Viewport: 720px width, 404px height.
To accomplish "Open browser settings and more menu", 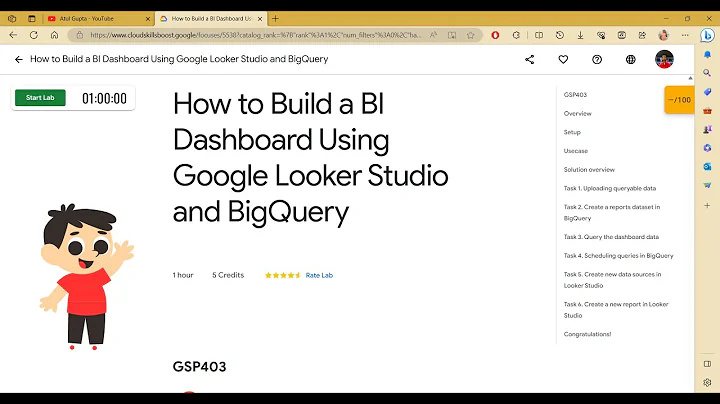I will point(685,35).
